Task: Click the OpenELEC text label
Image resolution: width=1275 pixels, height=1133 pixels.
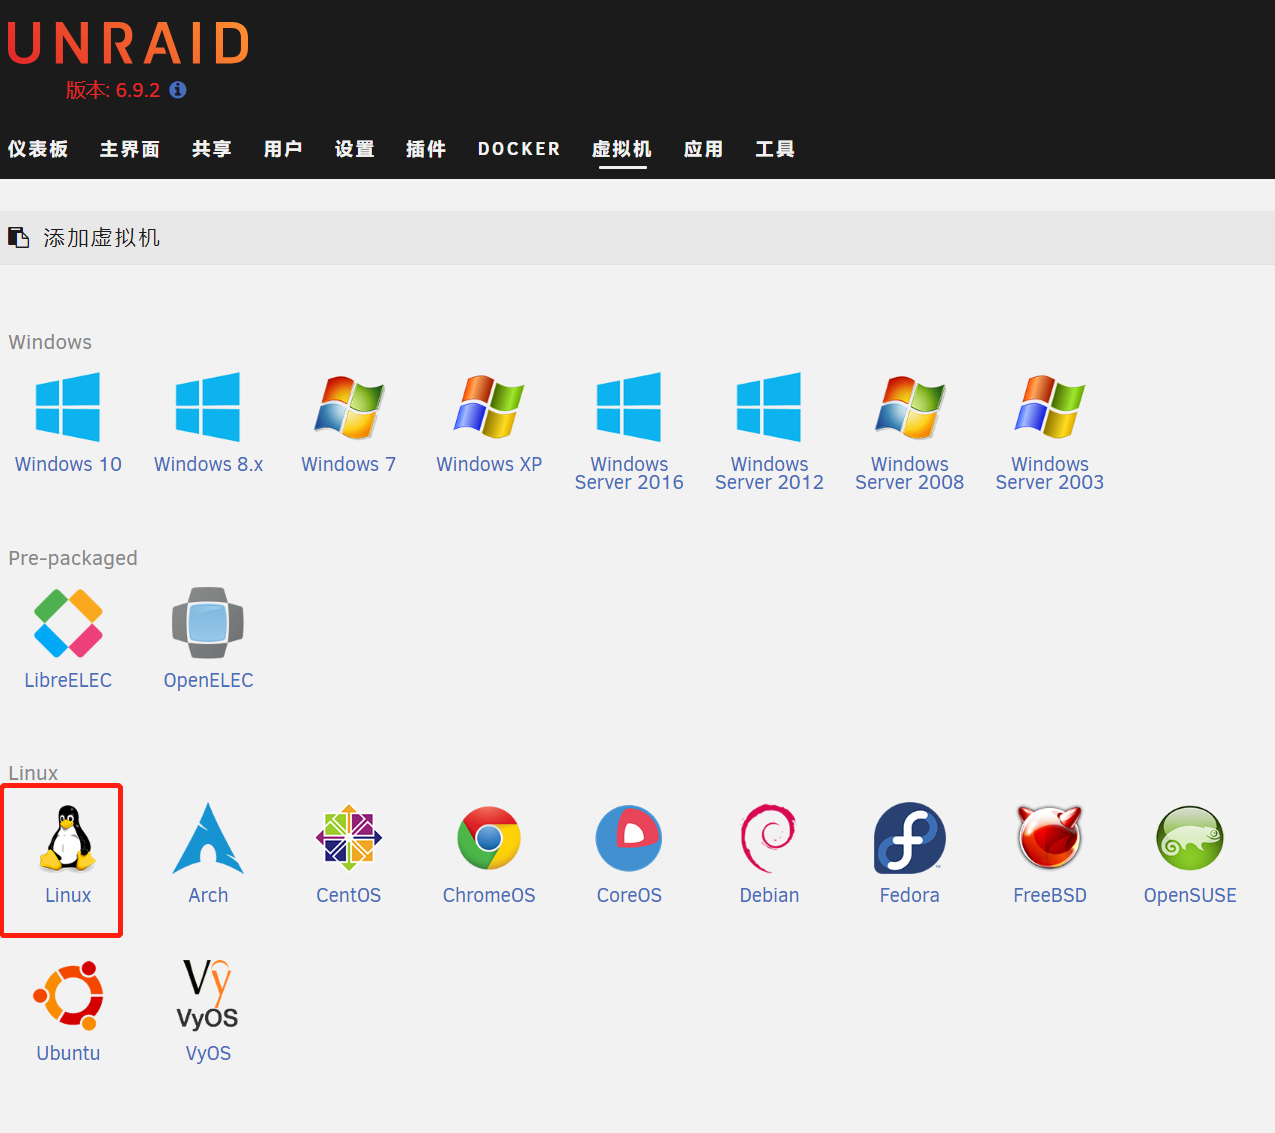Action: (x=208, y=680)
